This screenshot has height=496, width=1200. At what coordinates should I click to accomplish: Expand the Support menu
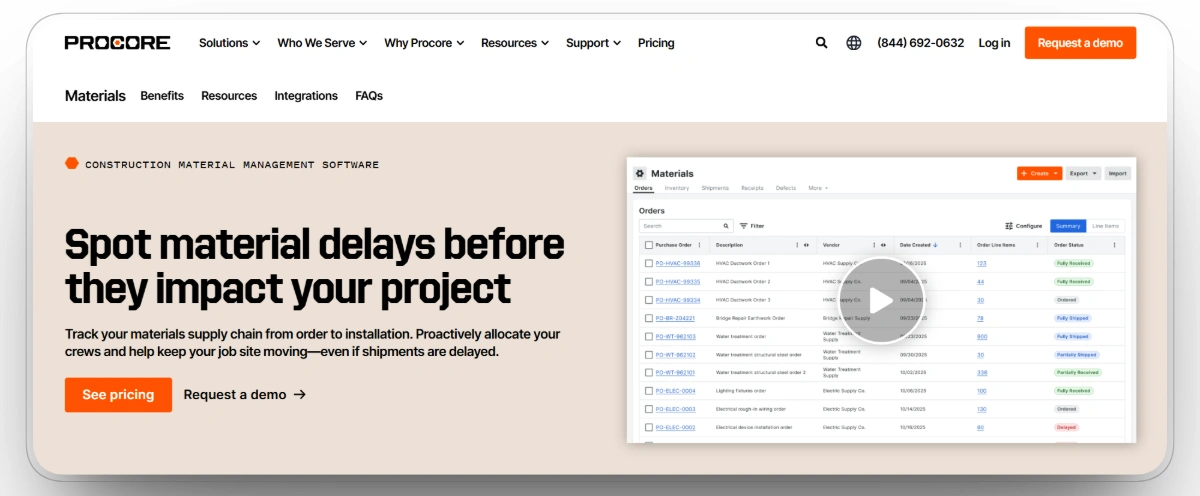[x=593, y=43]
